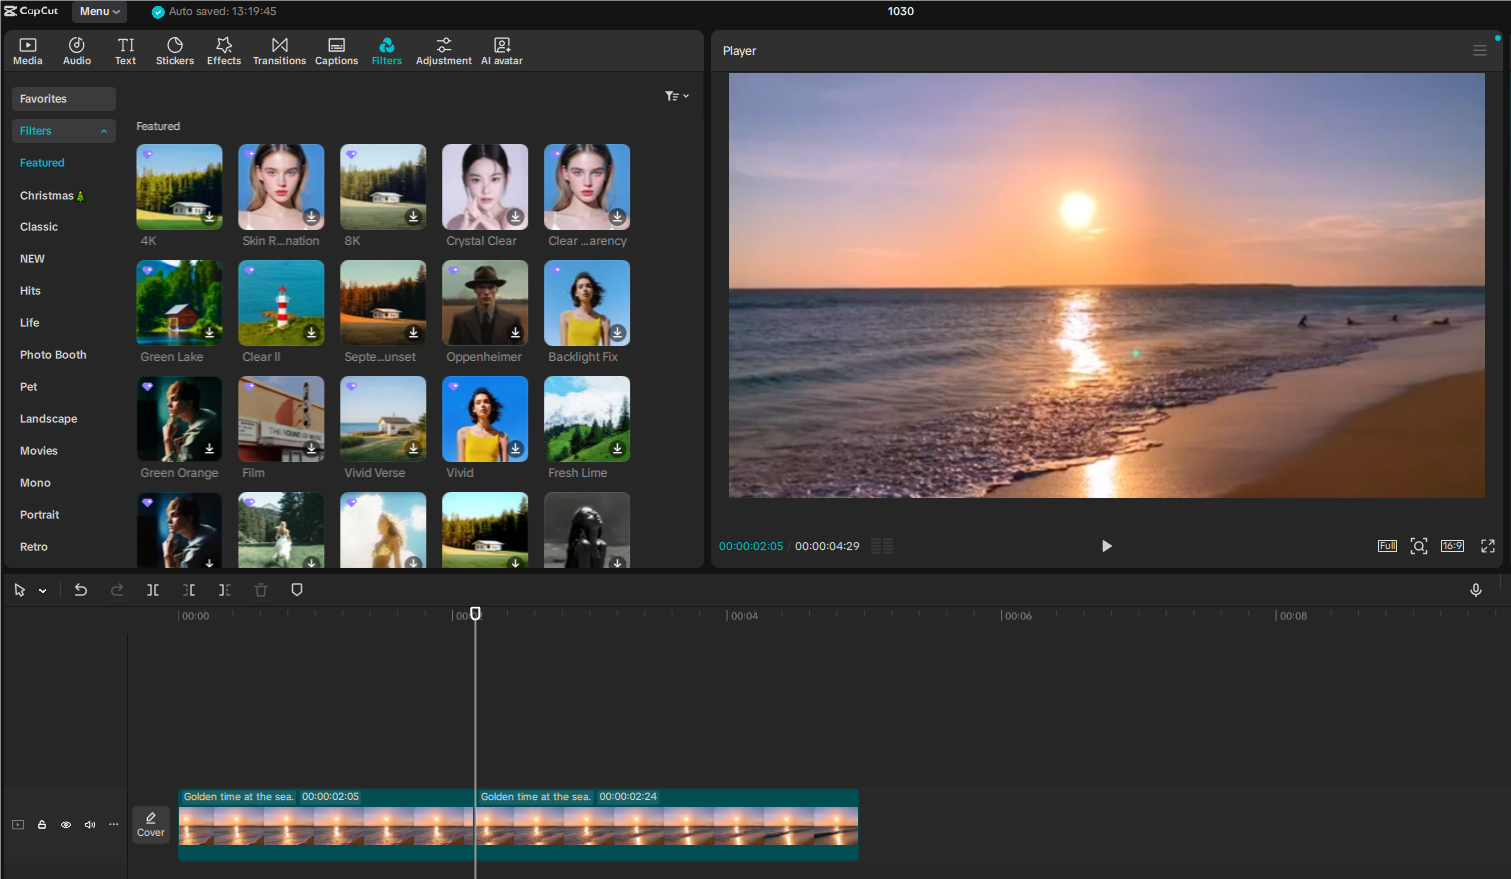This screenshot has width=1511, height=879.
Task: Click the Cover button on the timeline
Action: [x=150, y=824]
